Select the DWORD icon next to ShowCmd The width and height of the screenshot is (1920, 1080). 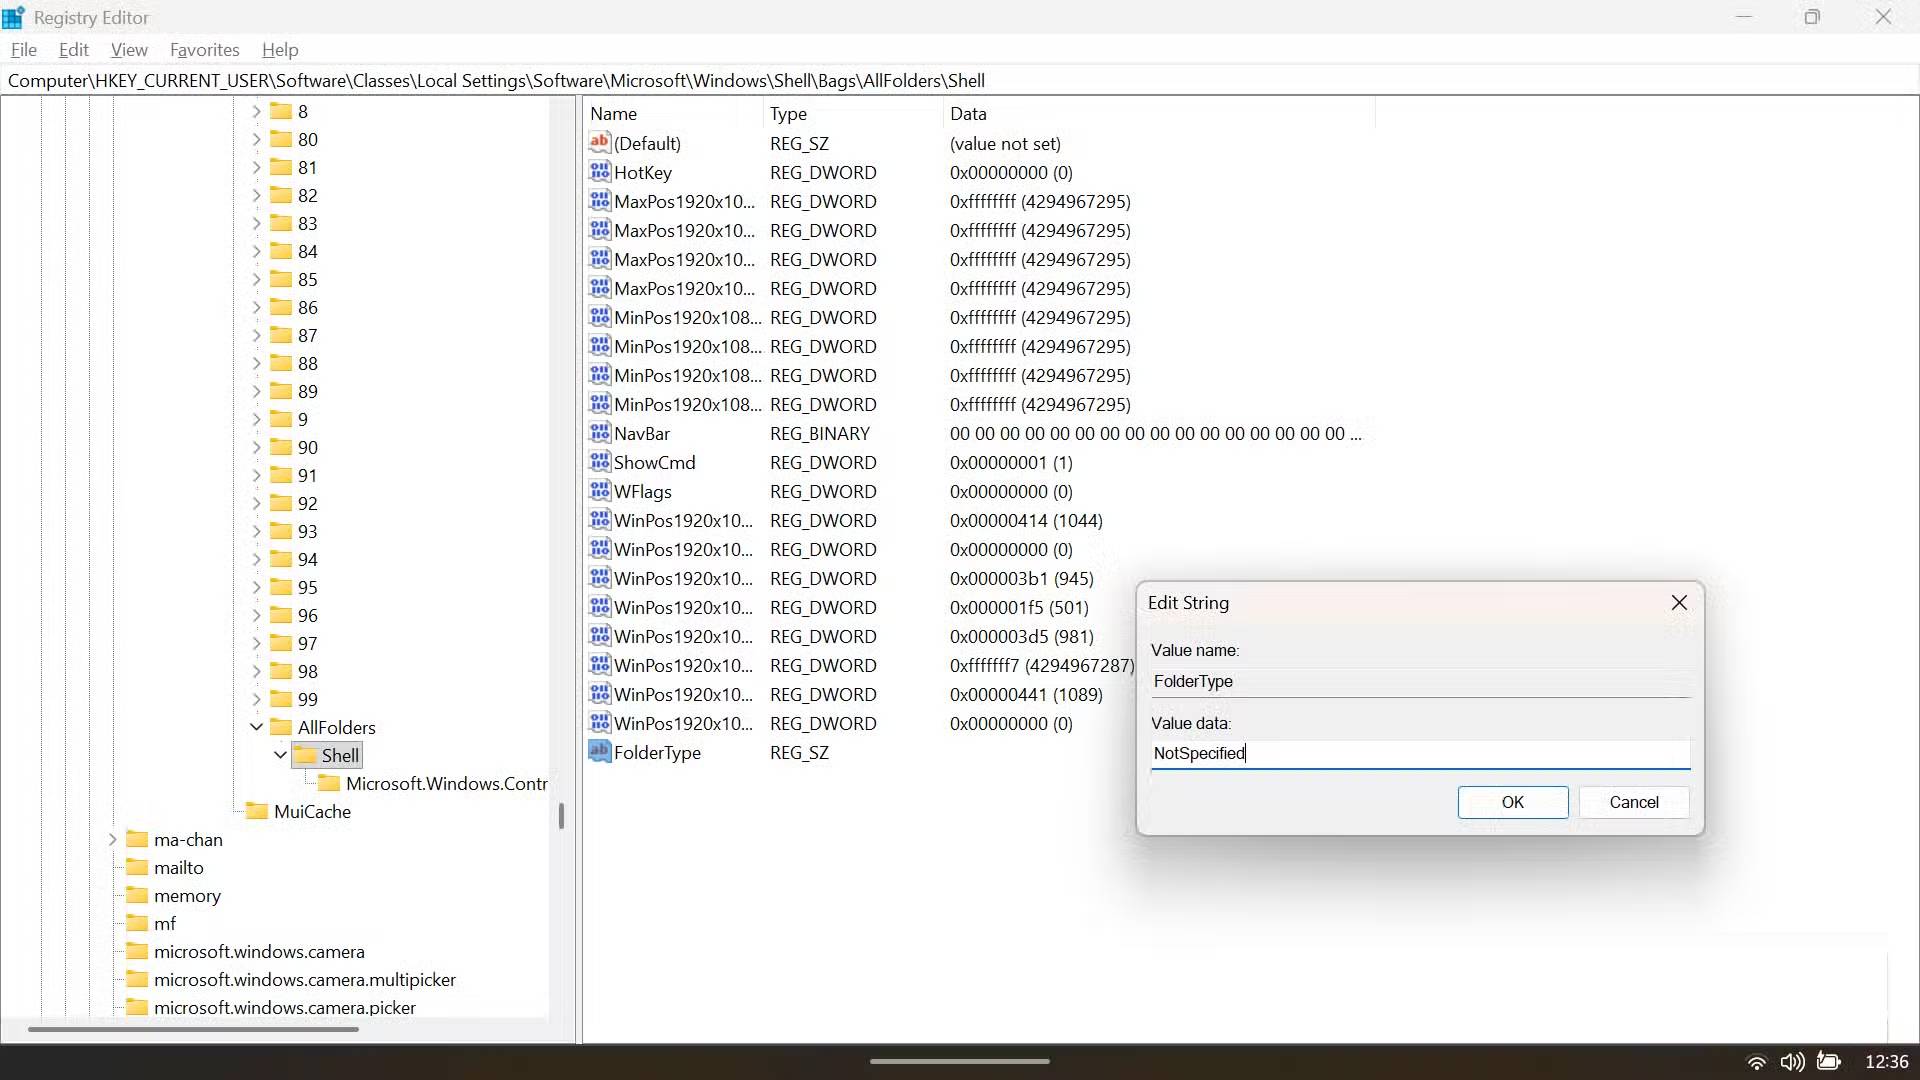598,462
